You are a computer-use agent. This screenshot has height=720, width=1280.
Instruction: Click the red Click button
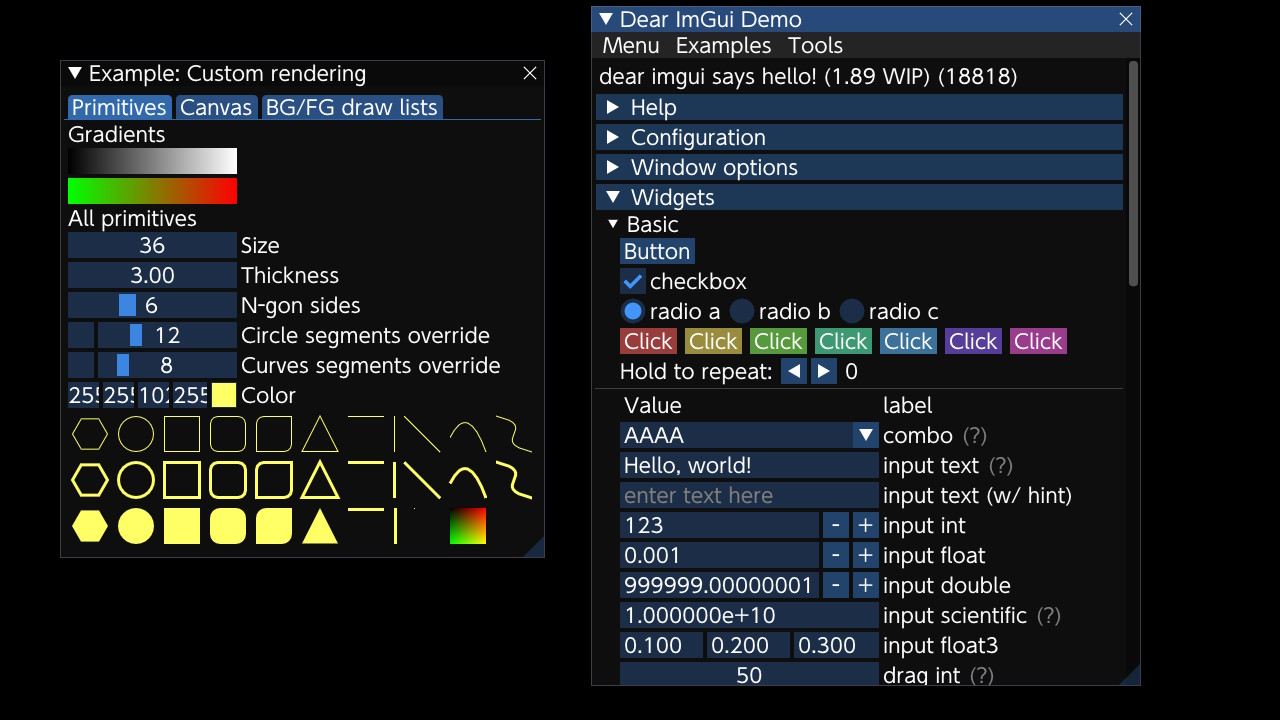click(x=649, y=341)
